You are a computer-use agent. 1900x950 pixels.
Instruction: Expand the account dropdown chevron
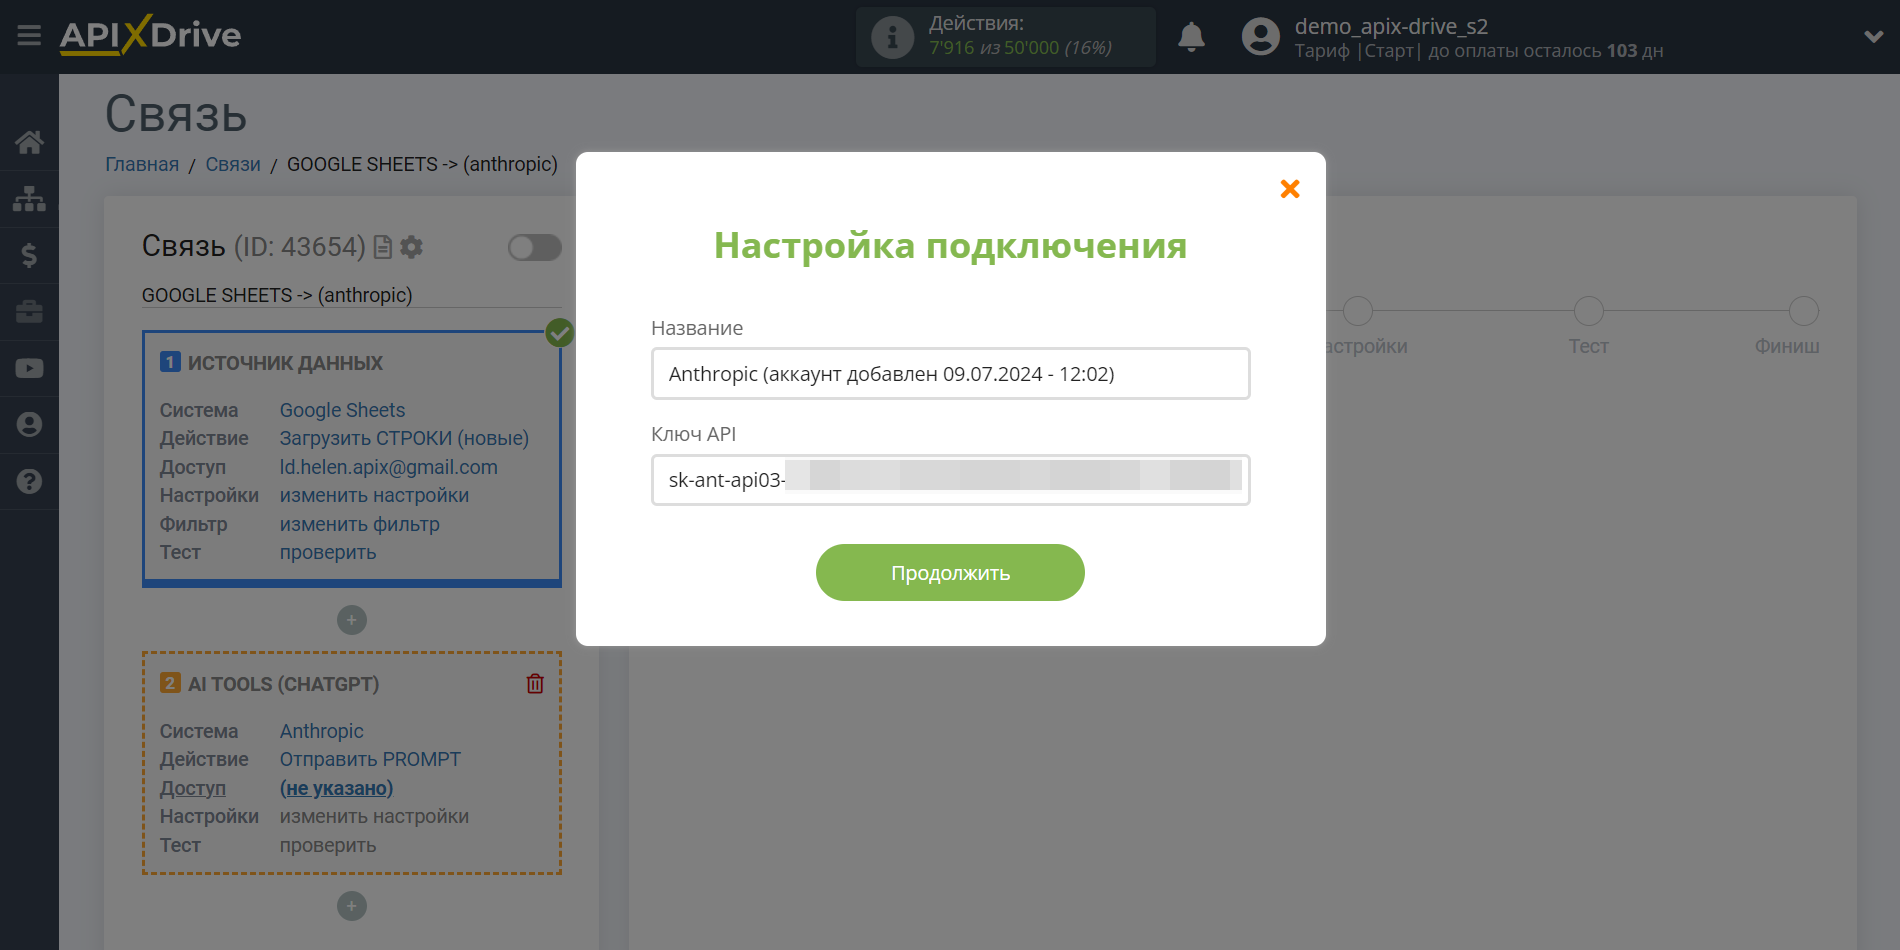[1873, 37]
